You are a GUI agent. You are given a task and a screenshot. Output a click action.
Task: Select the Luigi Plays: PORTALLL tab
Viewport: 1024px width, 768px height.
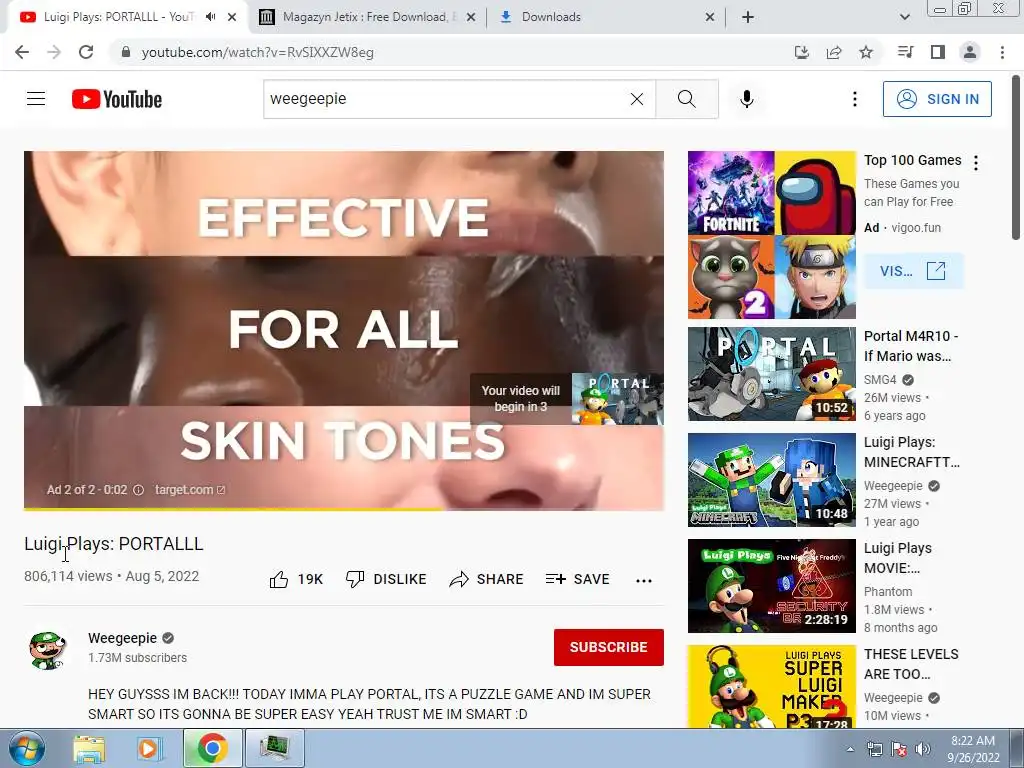click(118, 17)
